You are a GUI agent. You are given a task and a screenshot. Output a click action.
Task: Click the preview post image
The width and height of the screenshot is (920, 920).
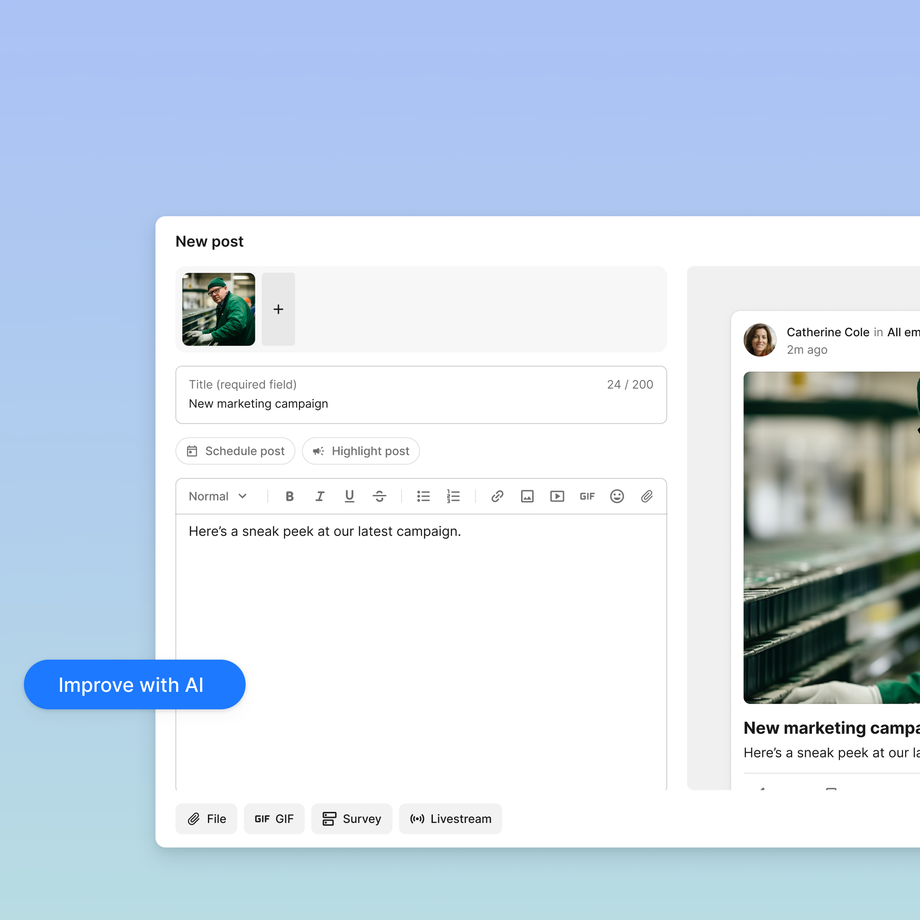coord(831,537)
